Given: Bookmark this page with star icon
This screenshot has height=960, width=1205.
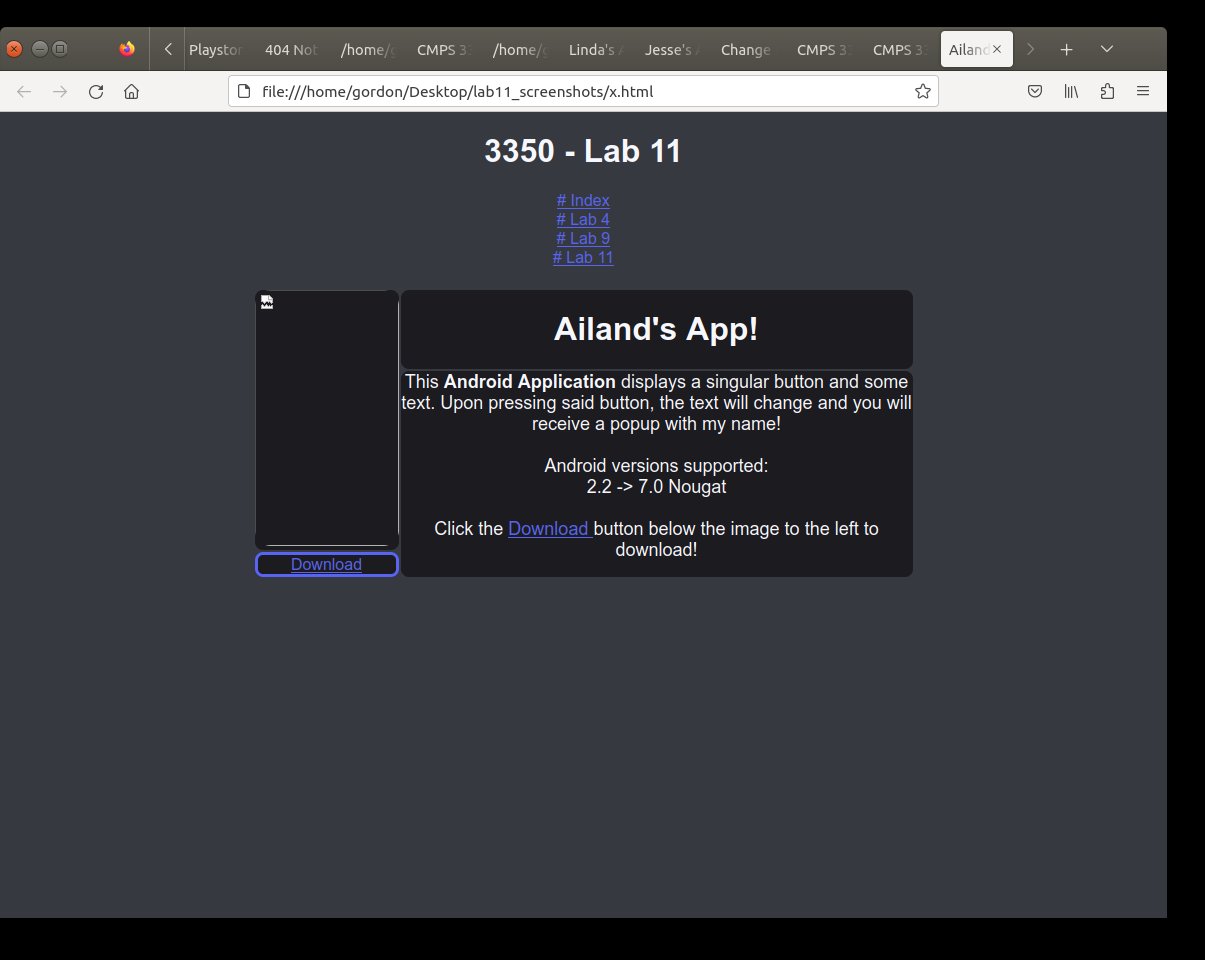Looking at the screenshot, I should (x=922, y=92).
